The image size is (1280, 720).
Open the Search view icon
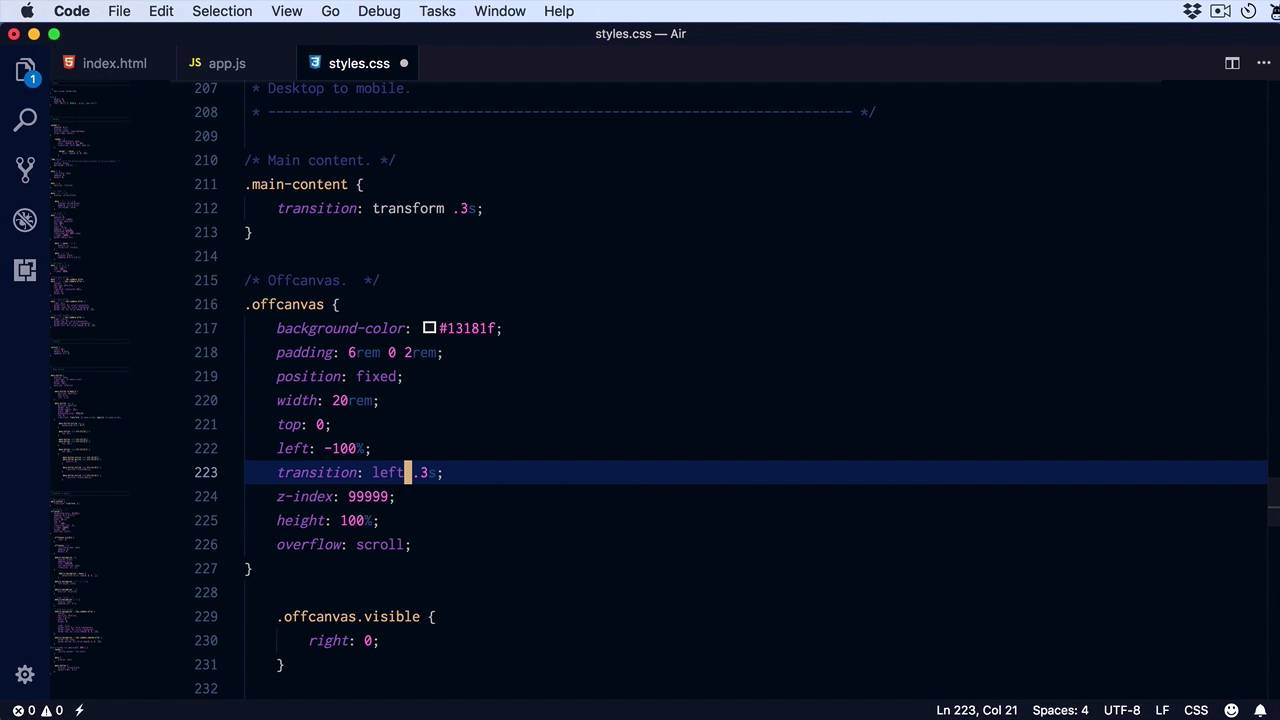(x=26, y=121)
